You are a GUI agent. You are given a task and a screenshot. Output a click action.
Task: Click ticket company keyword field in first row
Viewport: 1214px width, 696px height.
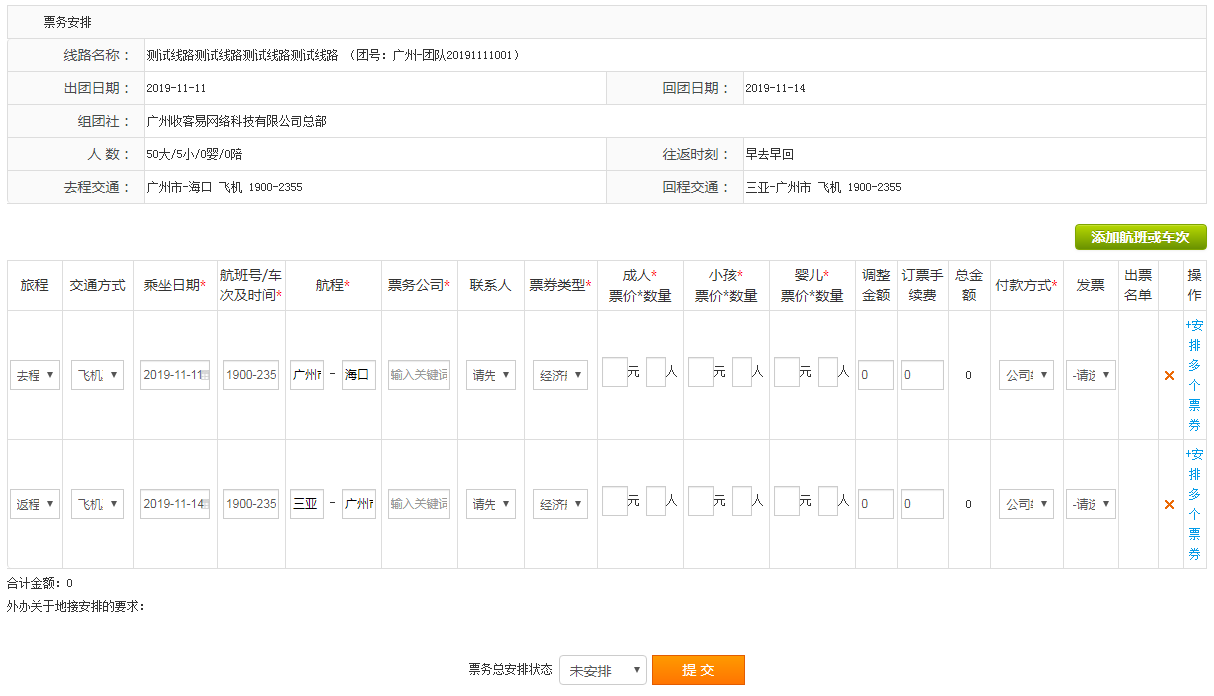[419, 376]
